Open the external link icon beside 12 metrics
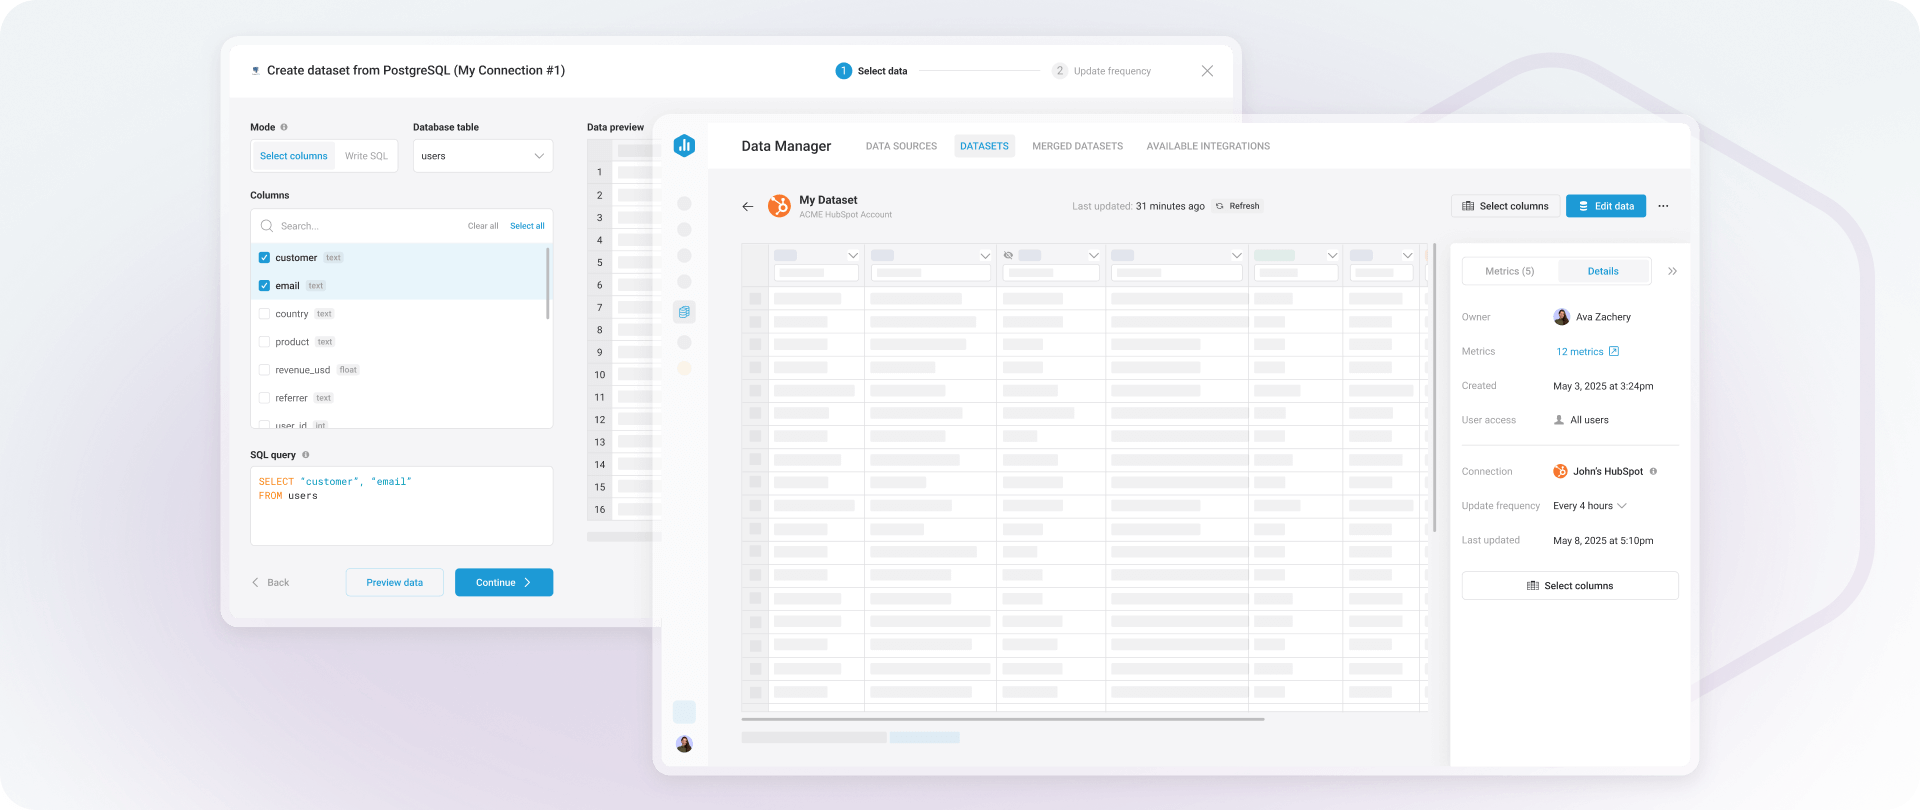 point(1613,351)
